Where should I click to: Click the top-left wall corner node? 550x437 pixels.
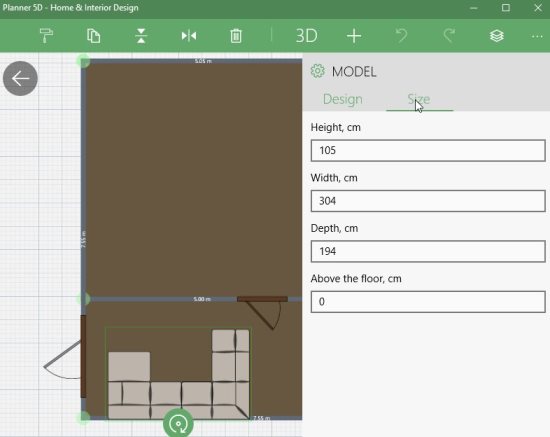[x=83, y=61]
